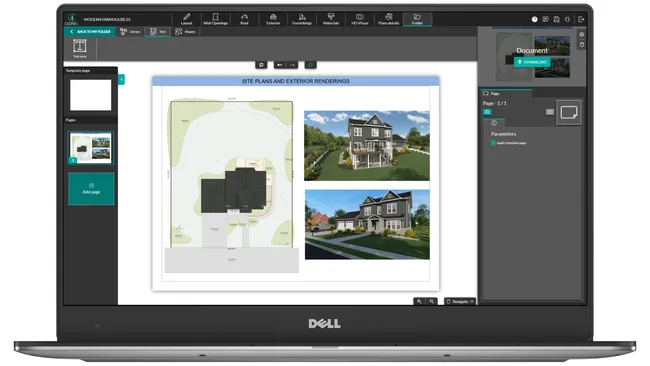Click the Add page button
This screenshot has width=650, height=366.
click(91, 189)
